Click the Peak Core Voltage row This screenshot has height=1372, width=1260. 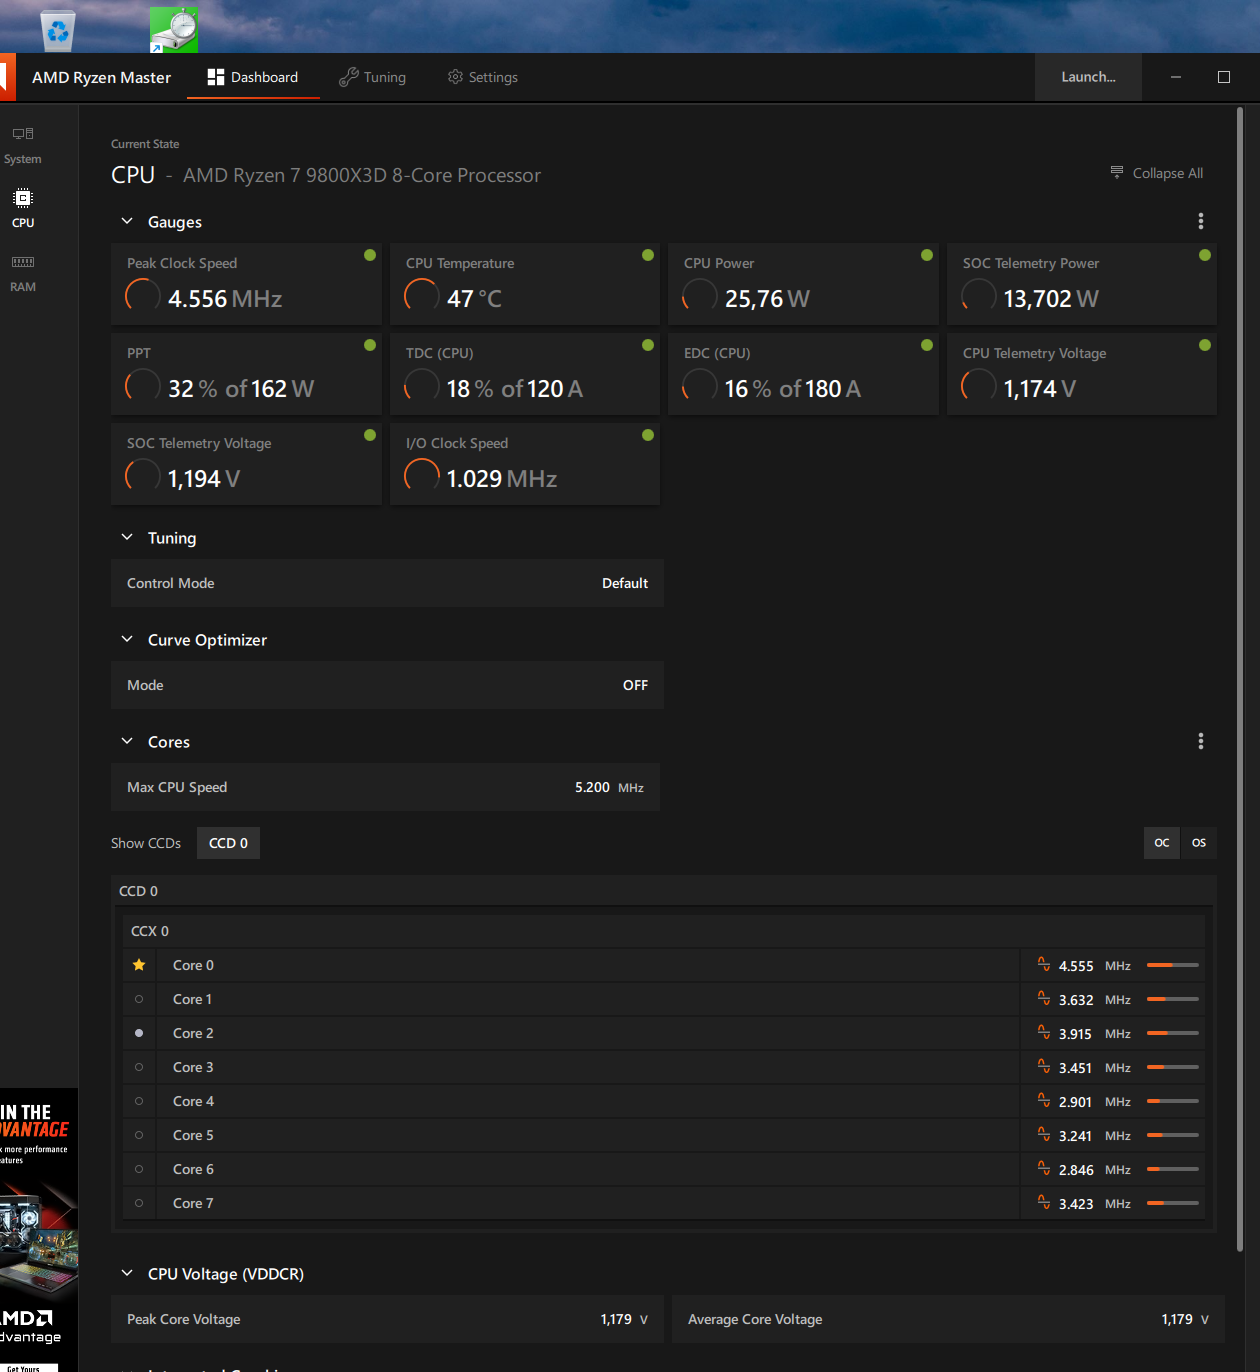tap(387, 1319)
